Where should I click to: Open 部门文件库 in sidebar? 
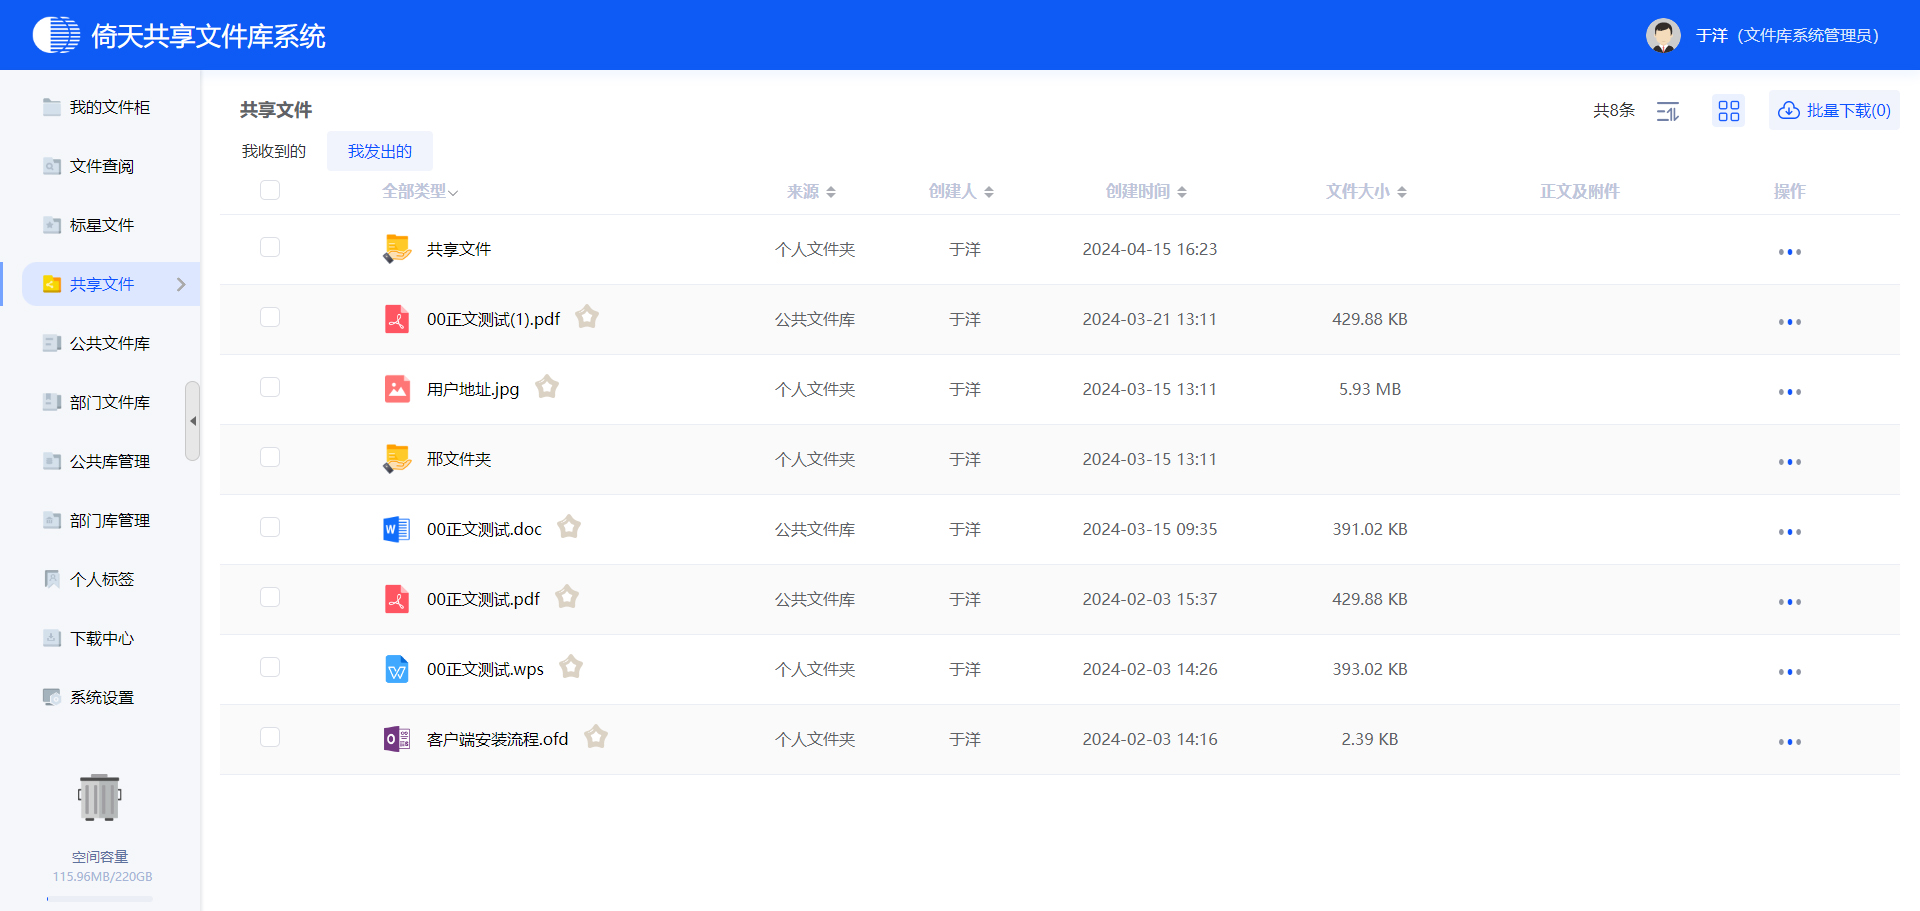click(x=110, y=402)
